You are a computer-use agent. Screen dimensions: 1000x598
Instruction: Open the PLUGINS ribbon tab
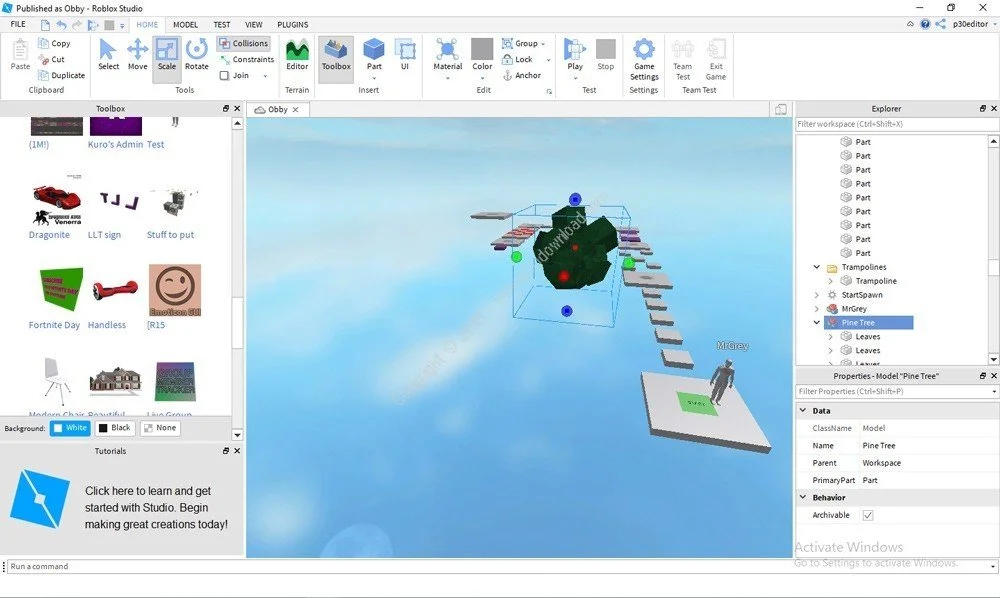pos(293,24)
